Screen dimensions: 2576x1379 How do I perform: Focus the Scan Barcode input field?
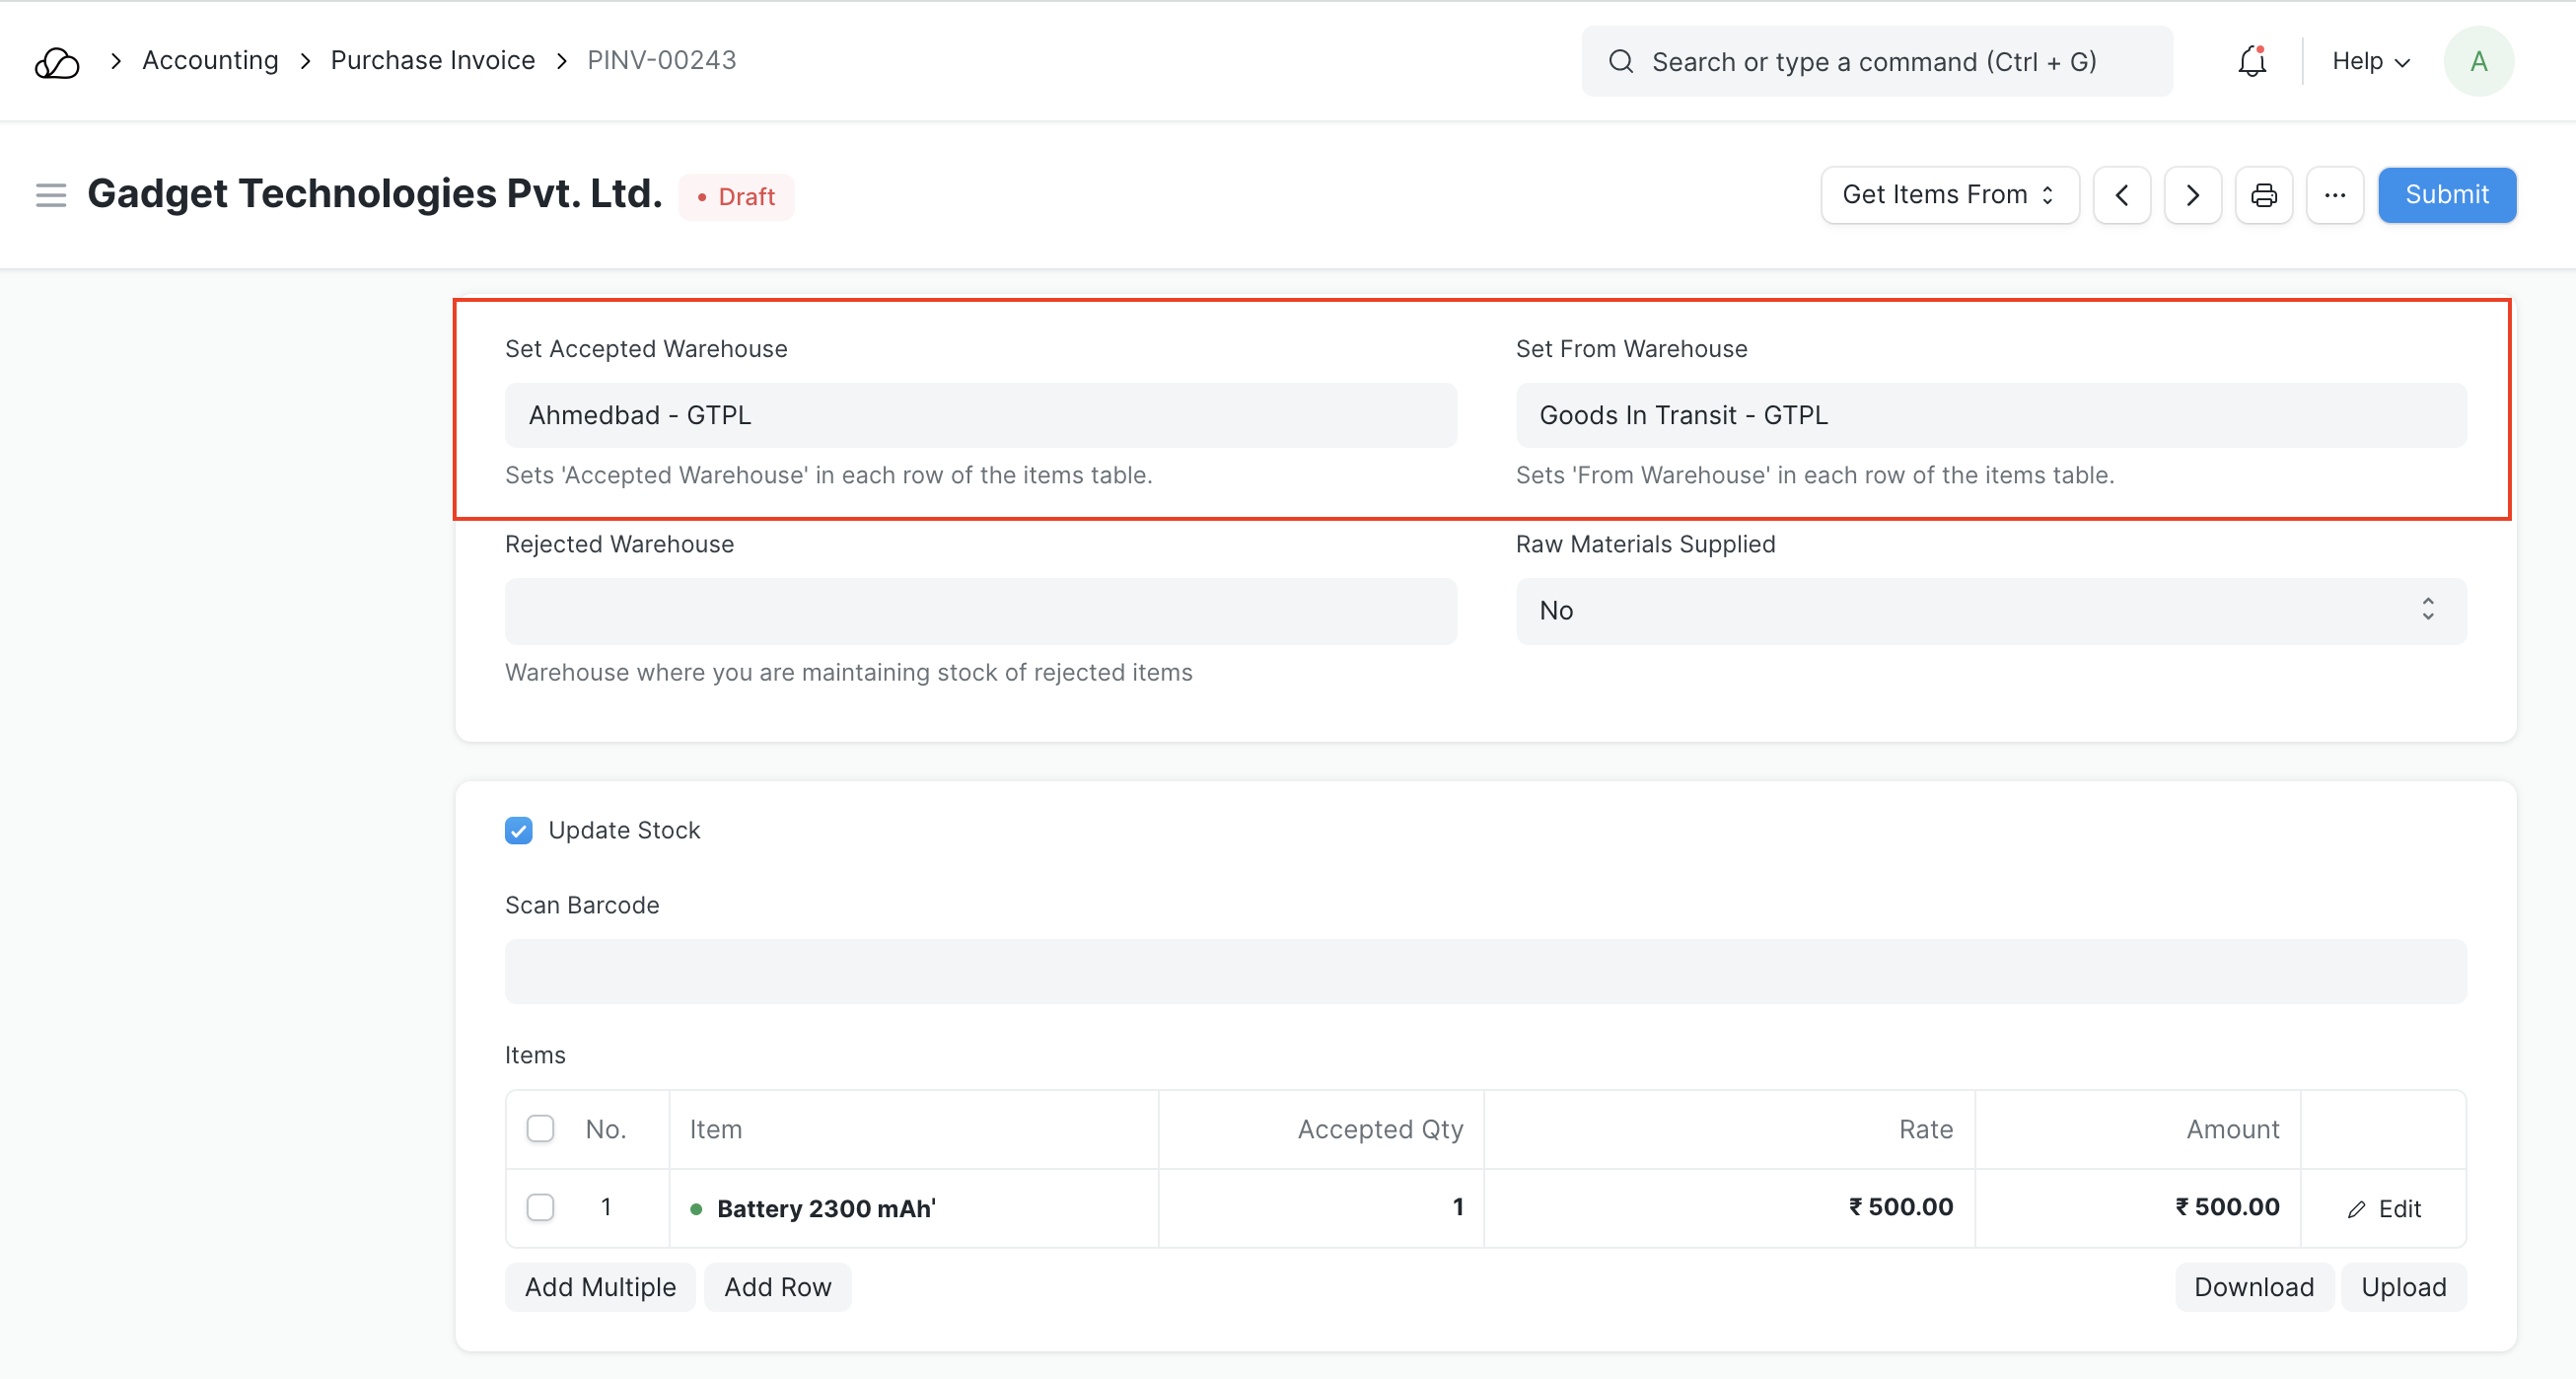click(x=1485, y=971)
